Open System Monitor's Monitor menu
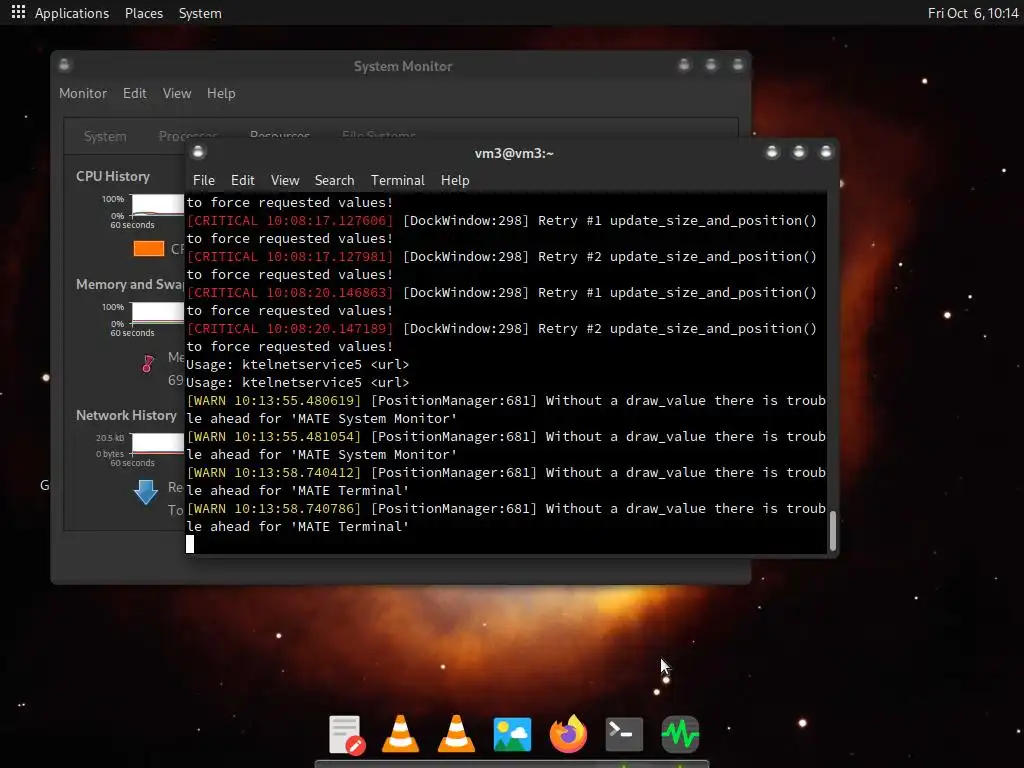 coord(83,93)
